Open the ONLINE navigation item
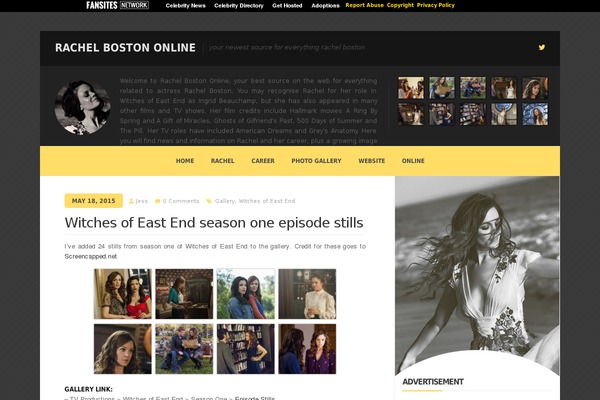This screenshot has width=600, height=400. coord(413,161)
